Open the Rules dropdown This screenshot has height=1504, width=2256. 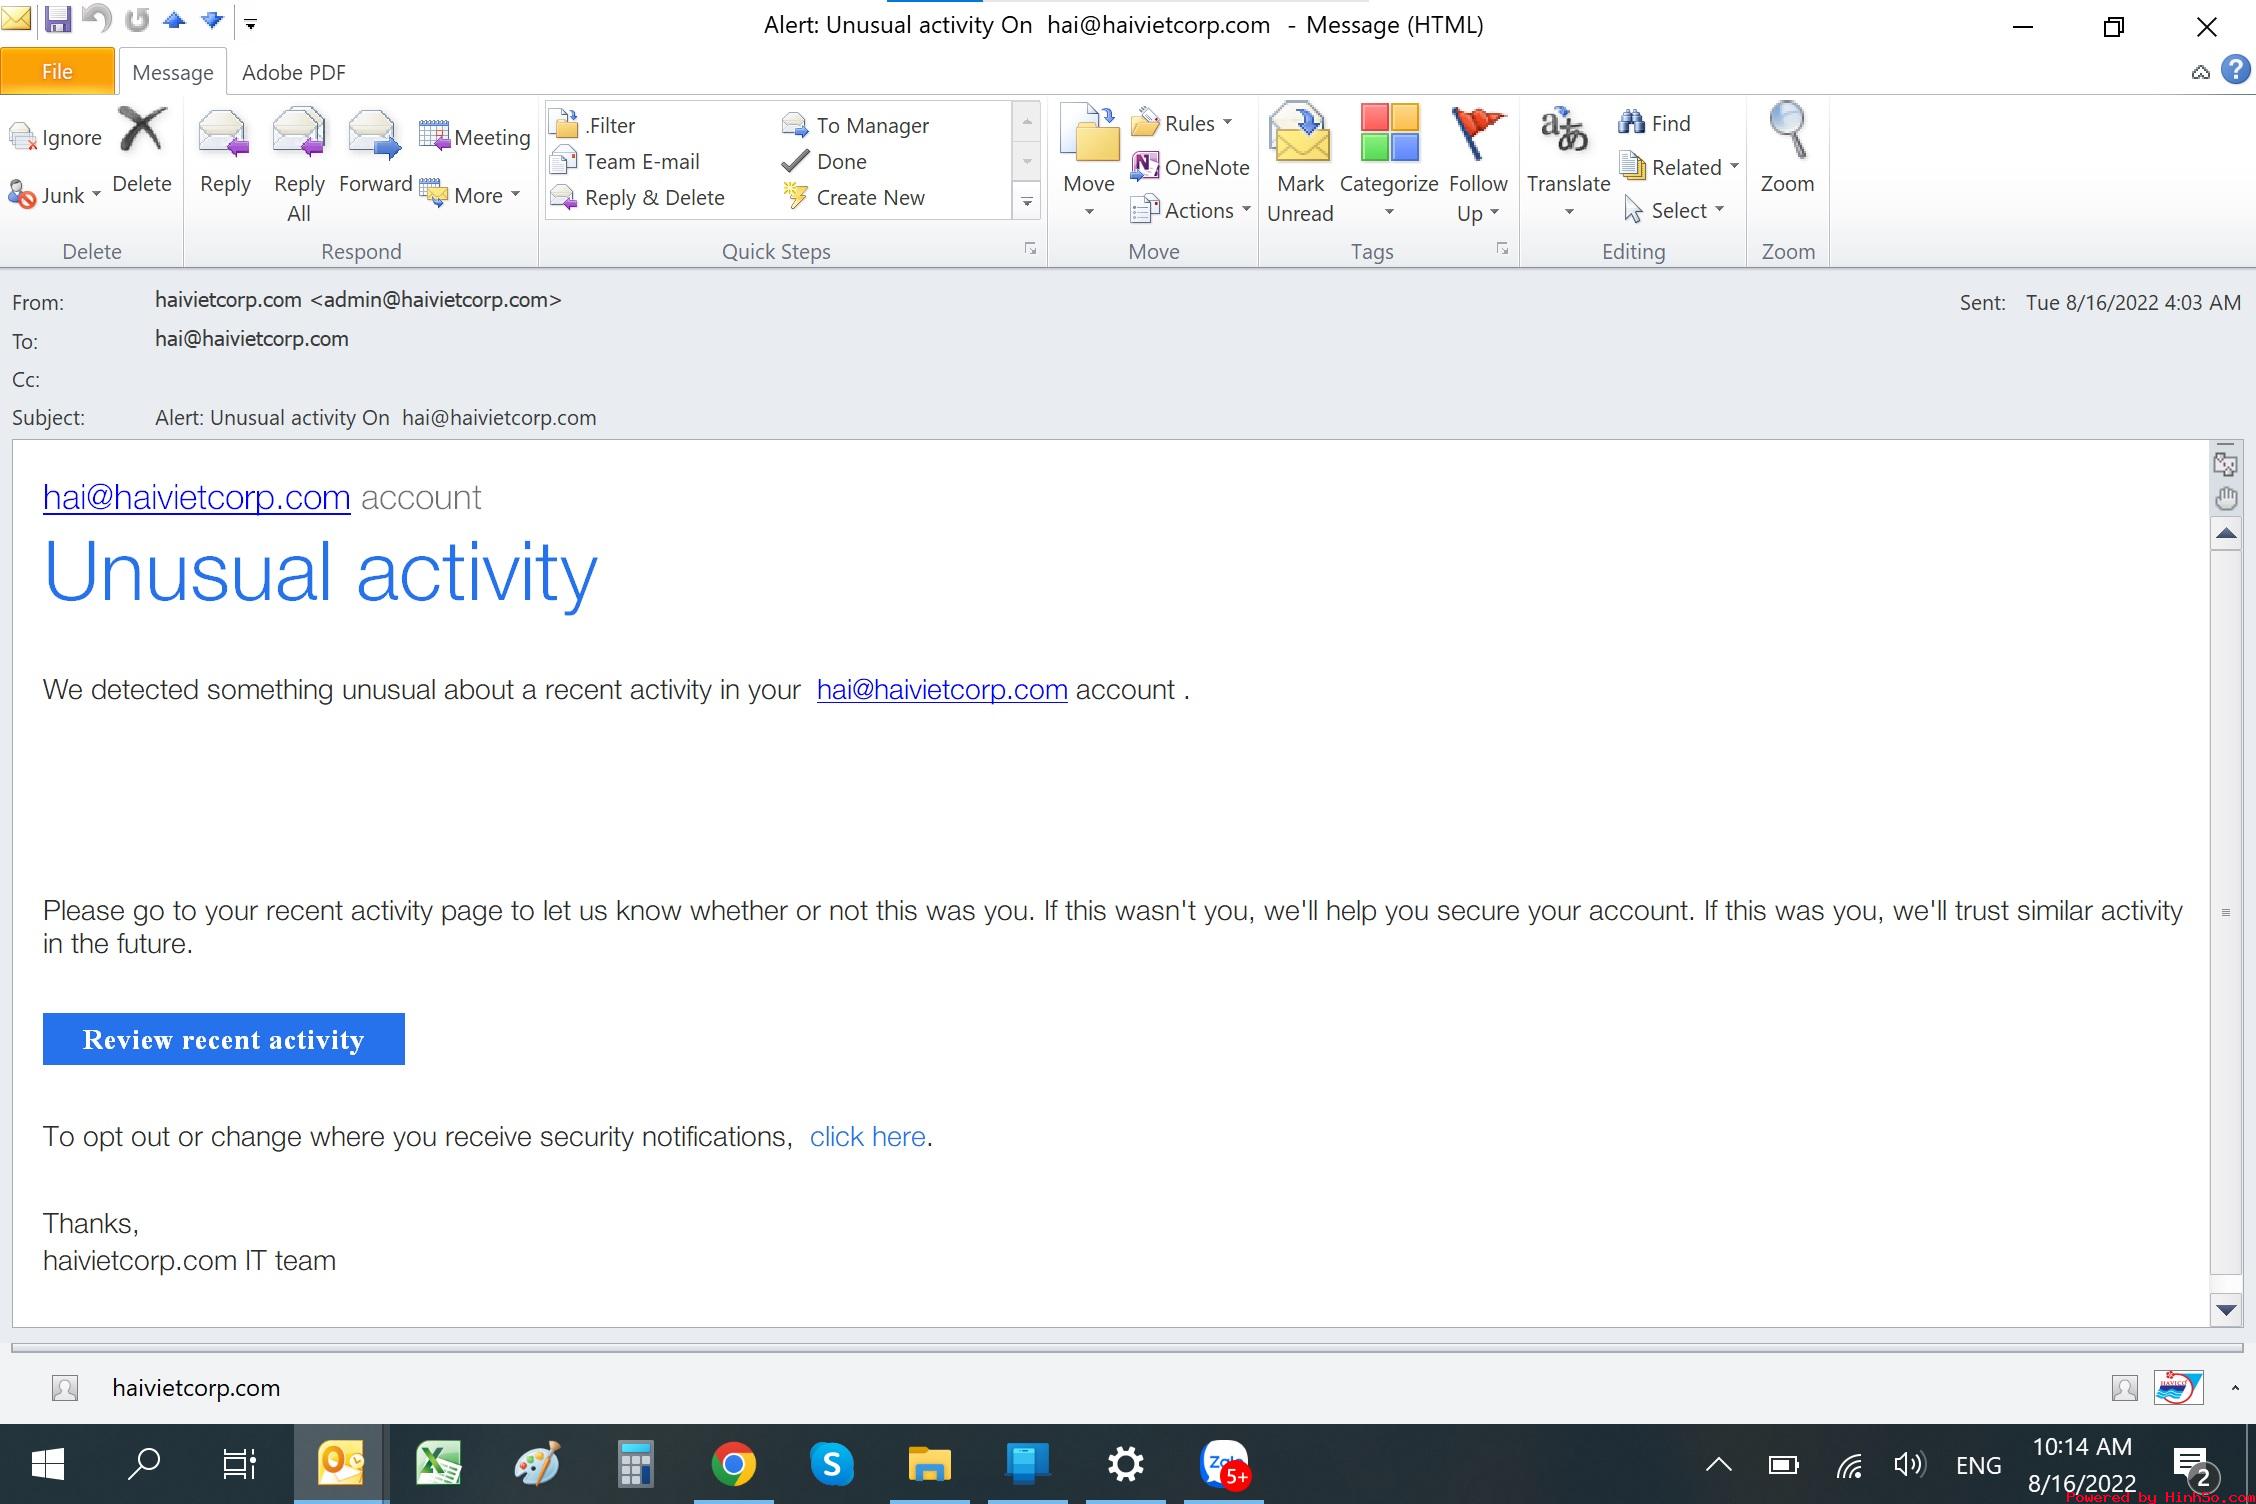pos(1228,123)
